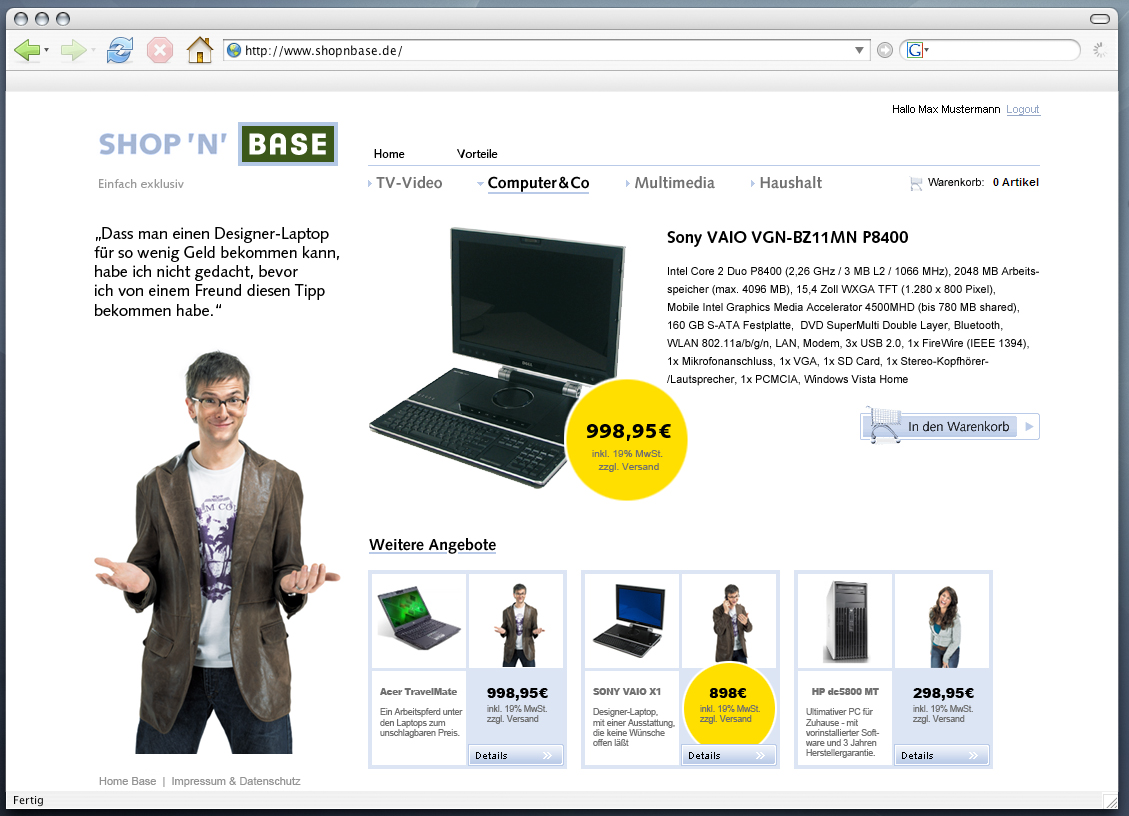Reload the page with the refresh icon
Viewport: 1129px width, 816px height.
pos(120,50)
